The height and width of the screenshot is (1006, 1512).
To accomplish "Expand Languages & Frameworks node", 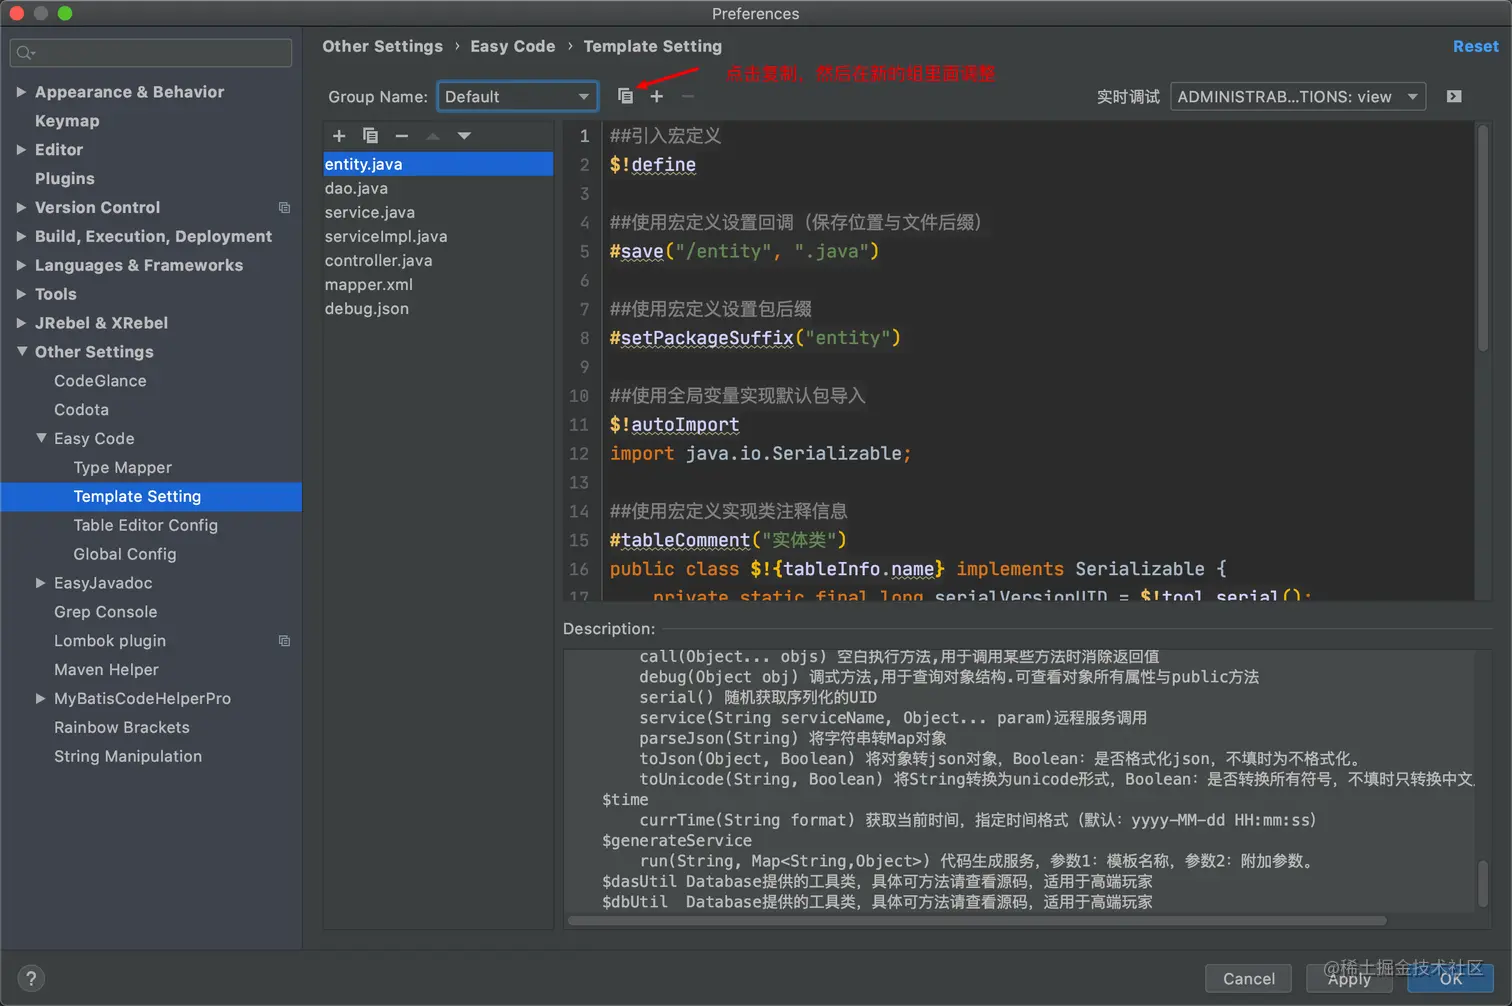I will [x=21, y=266].
